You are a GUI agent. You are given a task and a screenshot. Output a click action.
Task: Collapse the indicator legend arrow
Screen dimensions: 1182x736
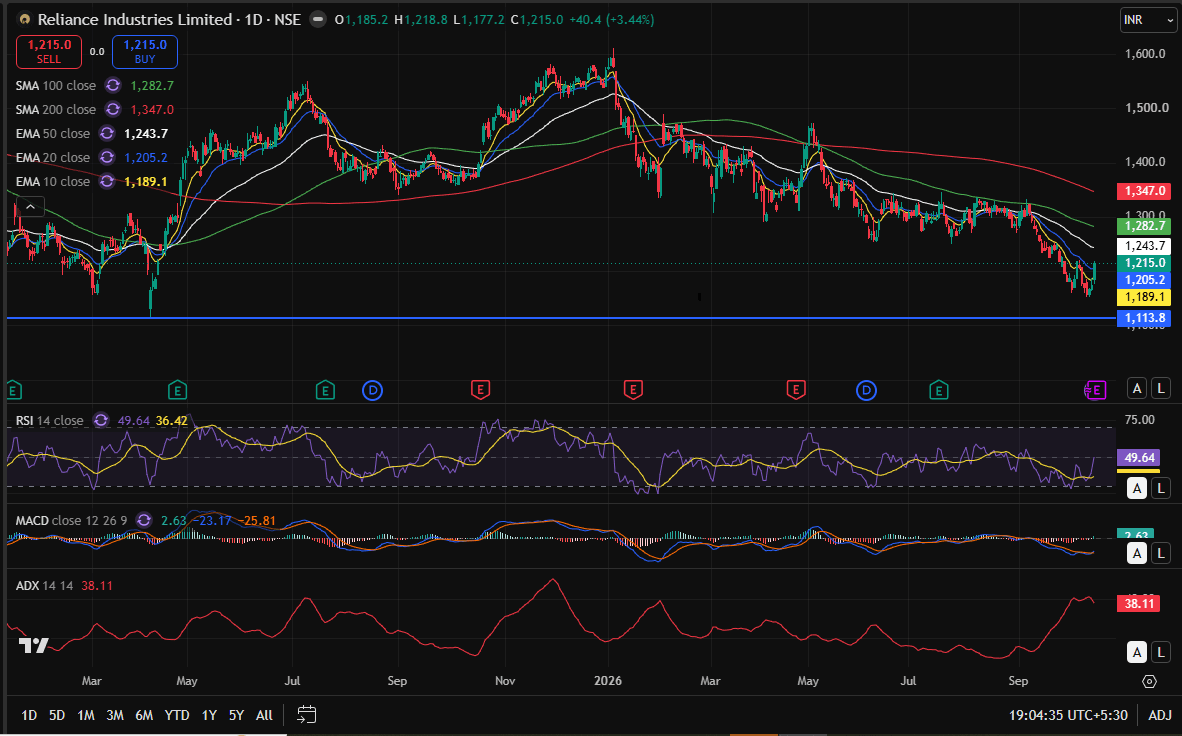tap(31, 206)
